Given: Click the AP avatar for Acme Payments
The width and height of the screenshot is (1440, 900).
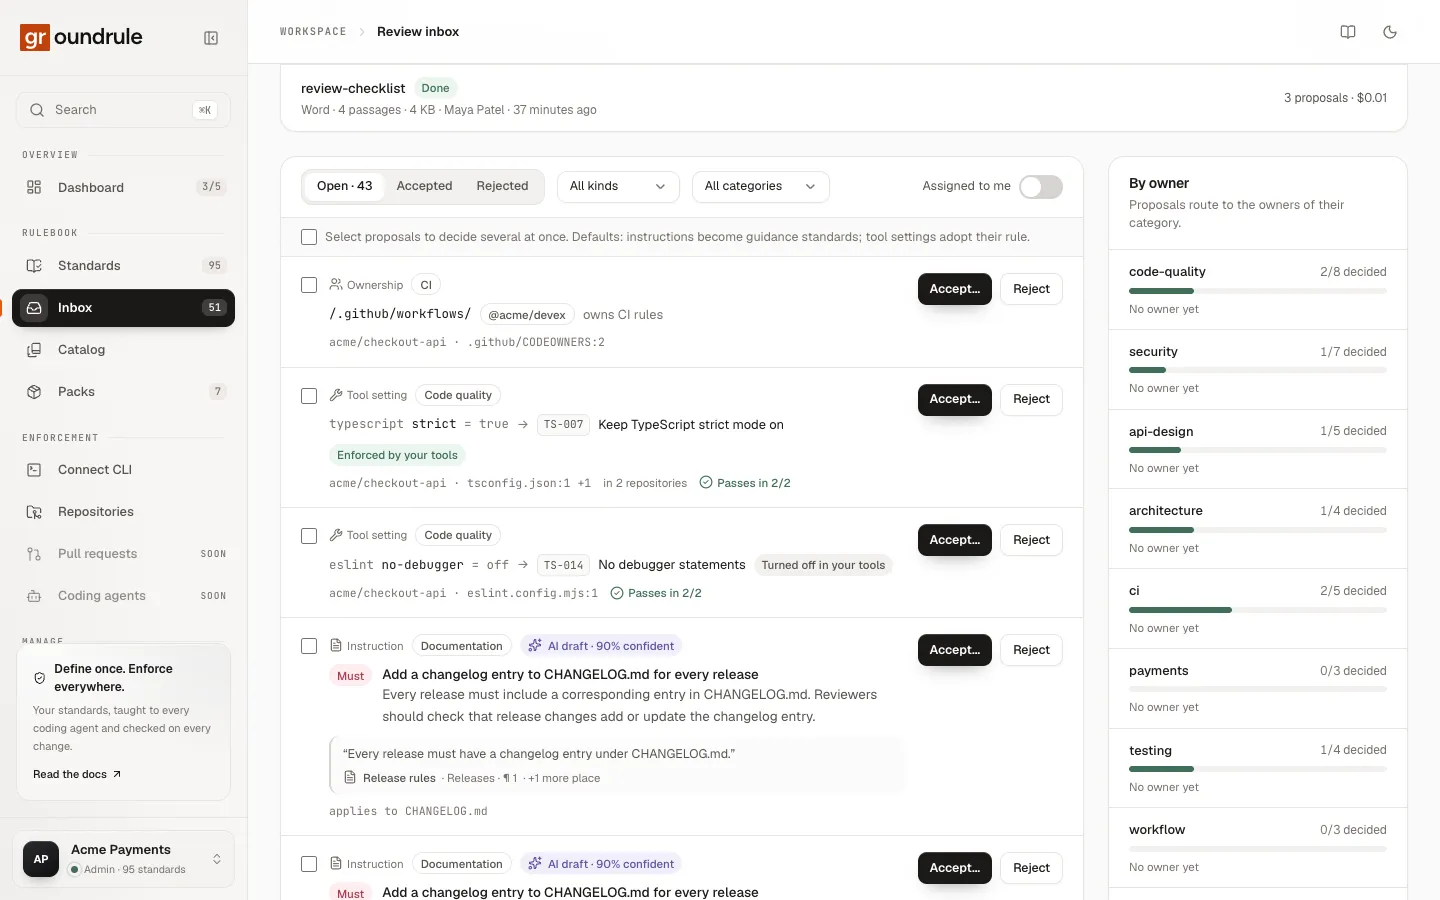Looking at the screenshot, I should pyautogui.click(x=41, y=859).
